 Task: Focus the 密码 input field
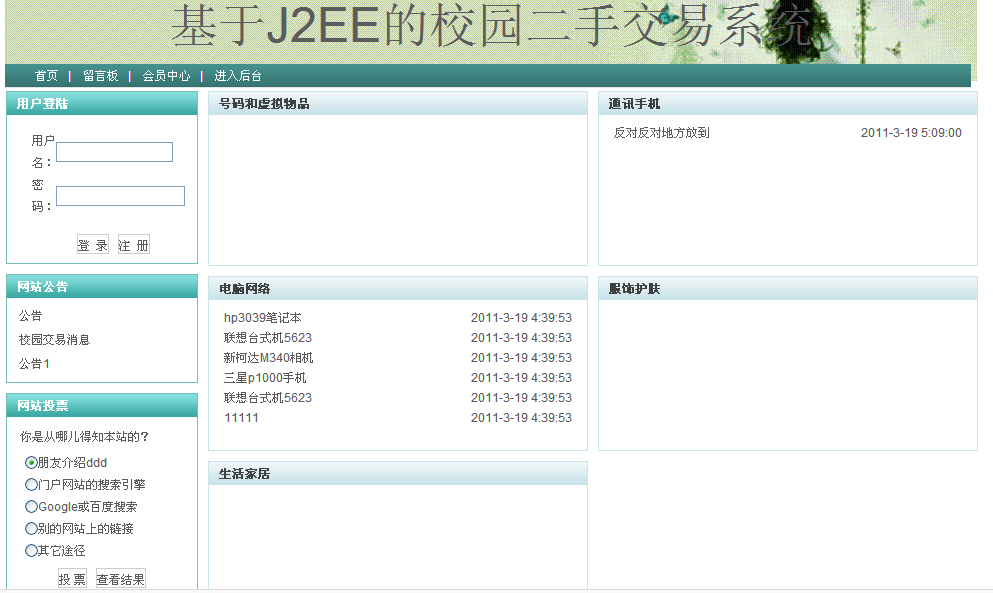[120, 196]
